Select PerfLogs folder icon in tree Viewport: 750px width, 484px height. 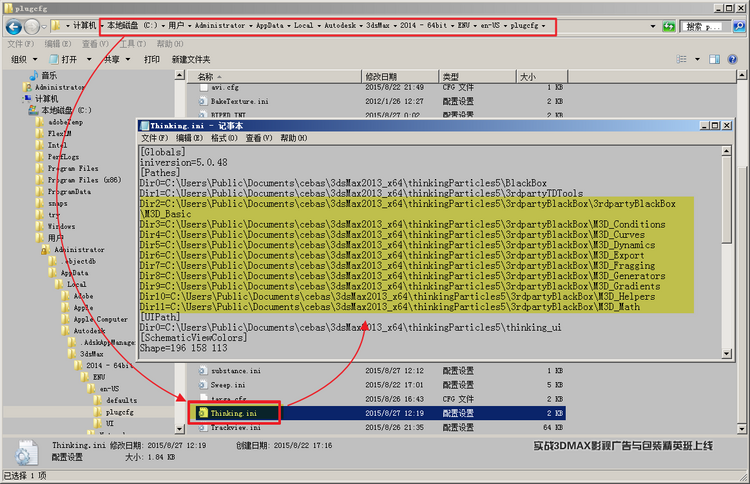click(x=40, y=157)
